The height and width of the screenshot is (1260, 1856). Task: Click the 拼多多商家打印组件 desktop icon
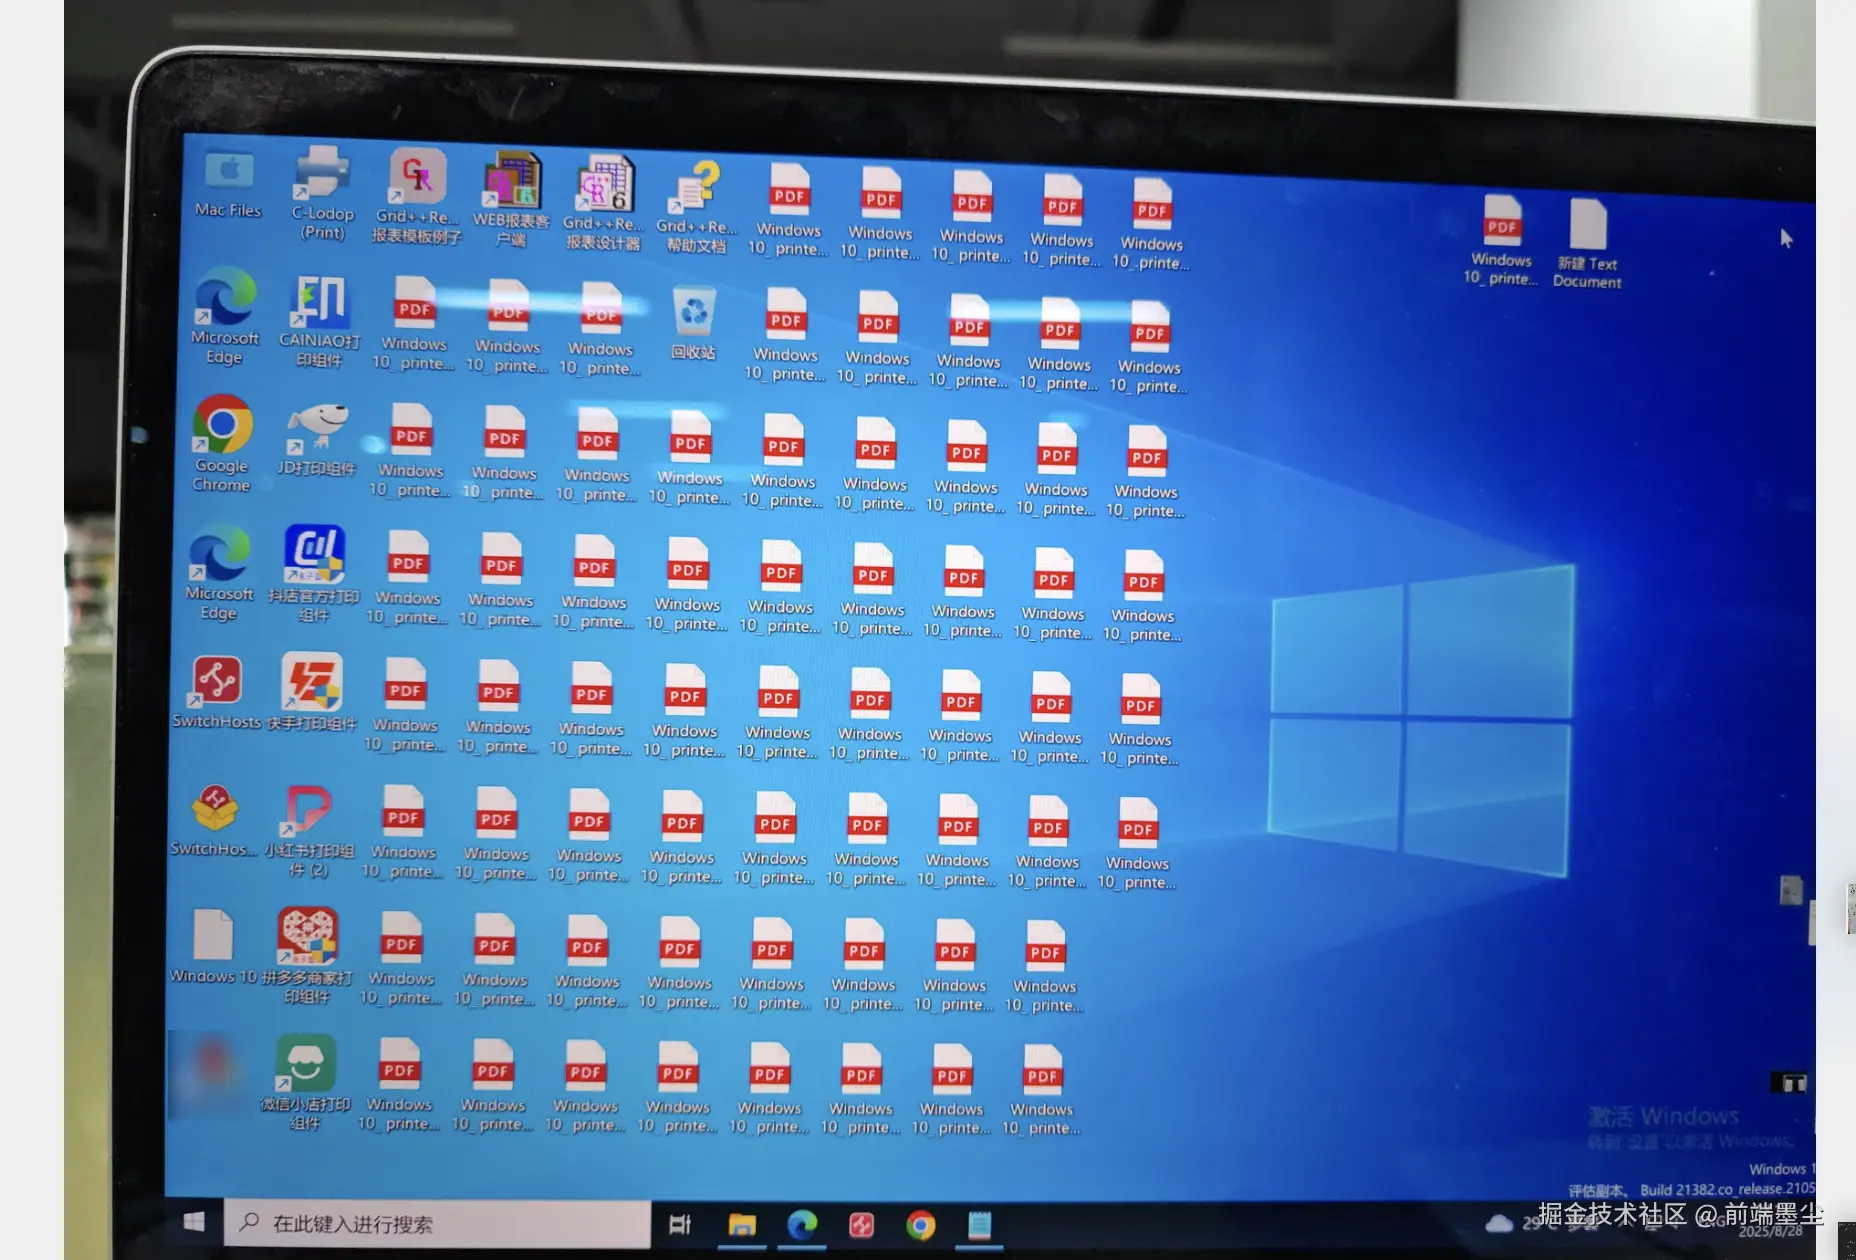pyautogui.click(x=307, y=955)
